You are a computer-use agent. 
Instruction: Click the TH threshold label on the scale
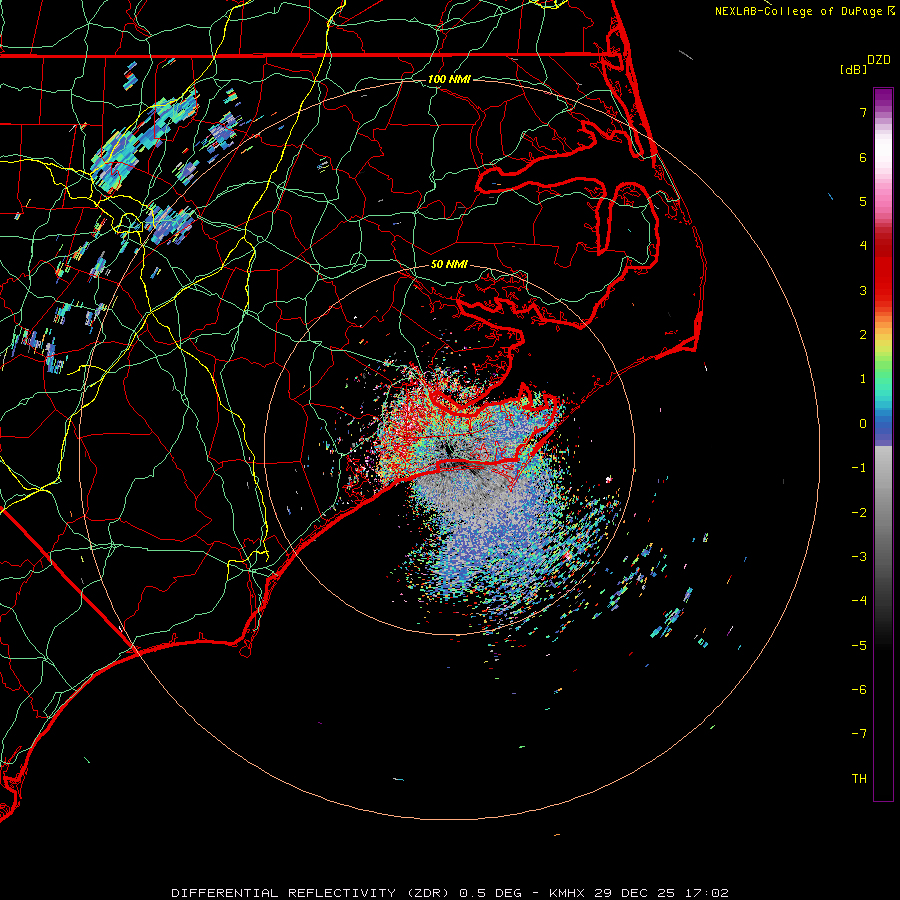[859, 779]
